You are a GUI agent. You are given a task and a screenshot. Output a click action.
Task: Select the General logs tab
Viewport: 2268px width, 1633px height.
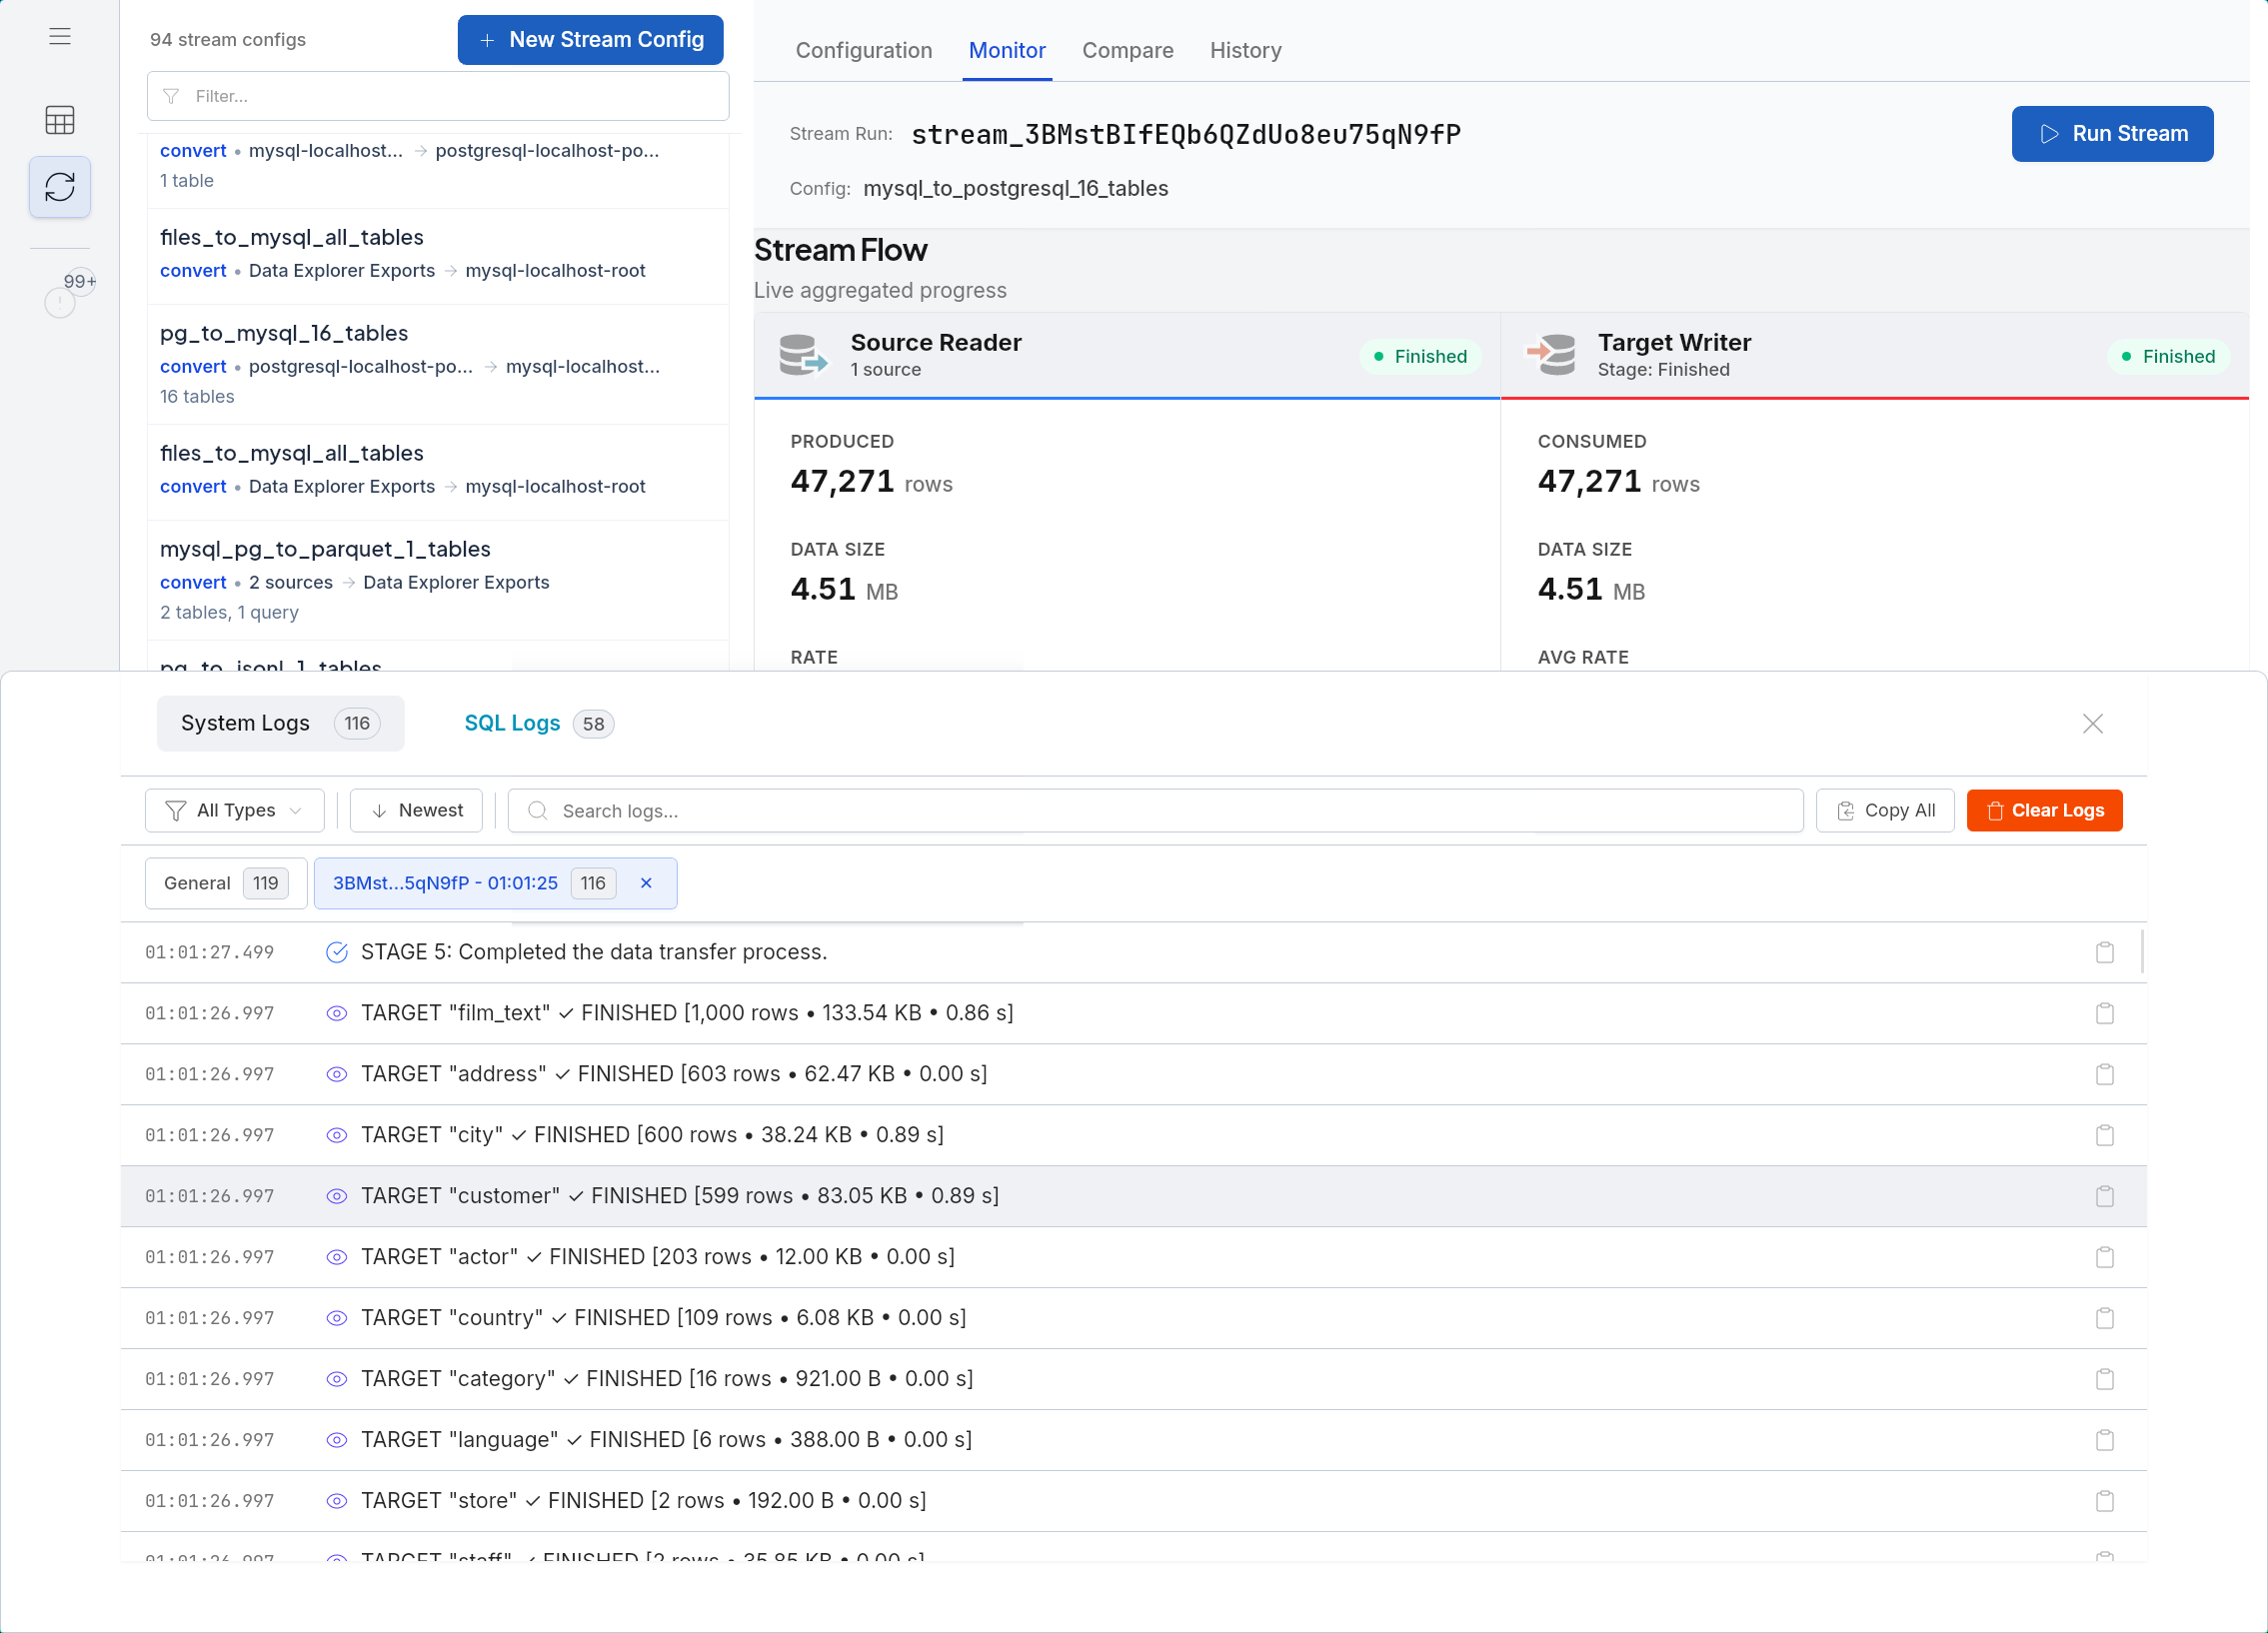(226, 883)
